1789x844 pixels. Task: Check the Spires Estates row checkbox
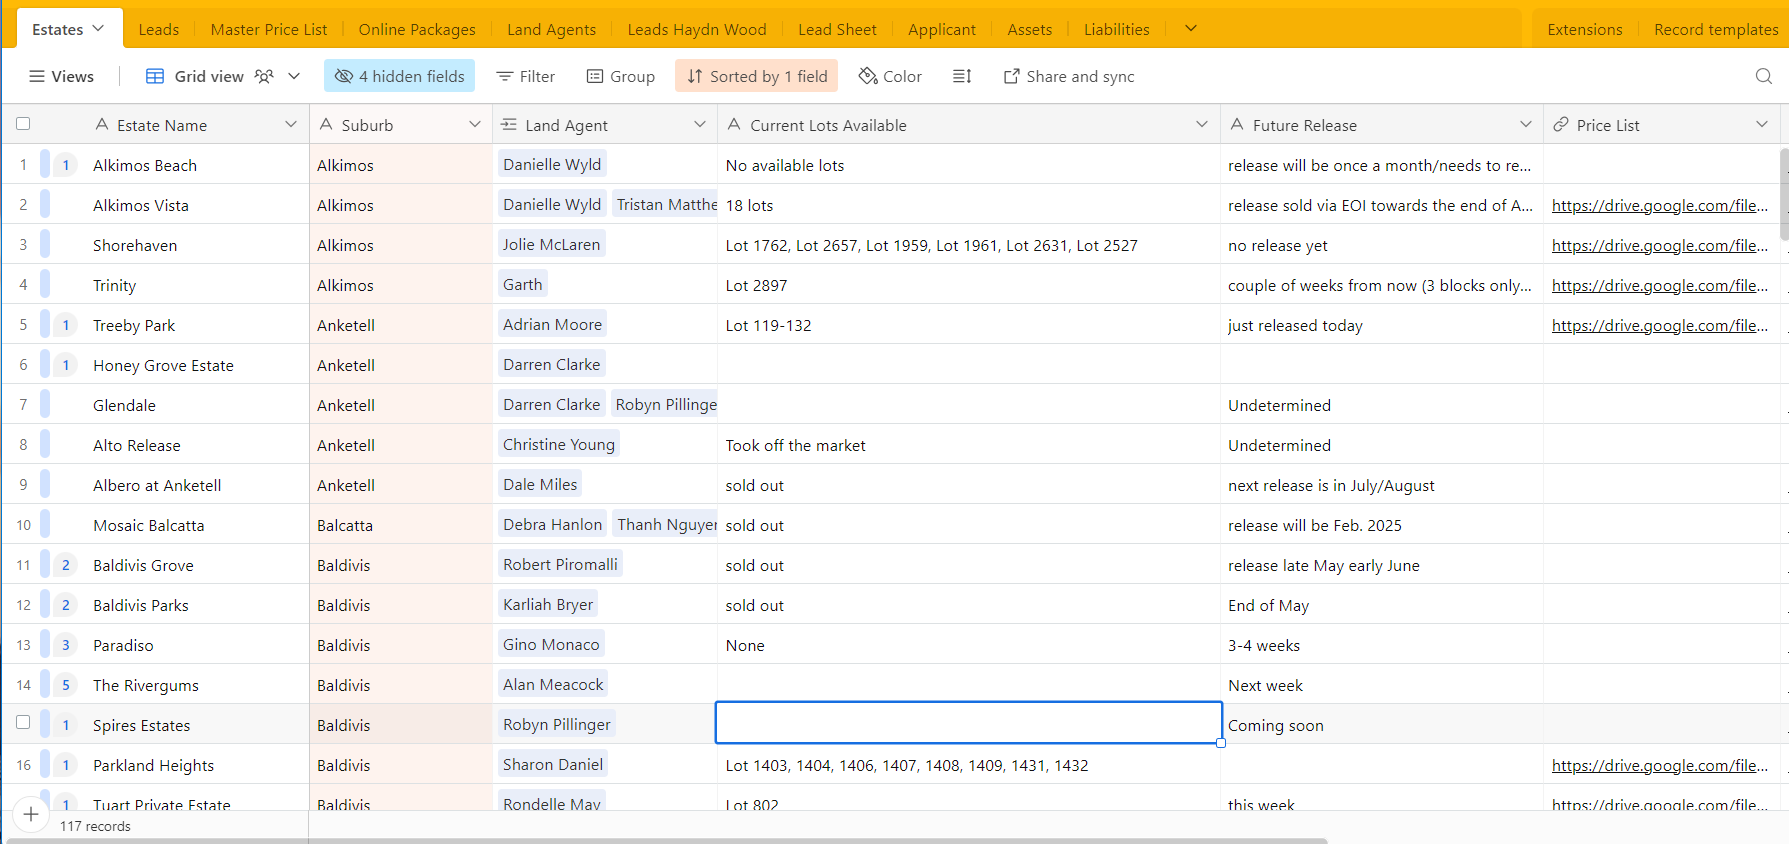[23, 722]
